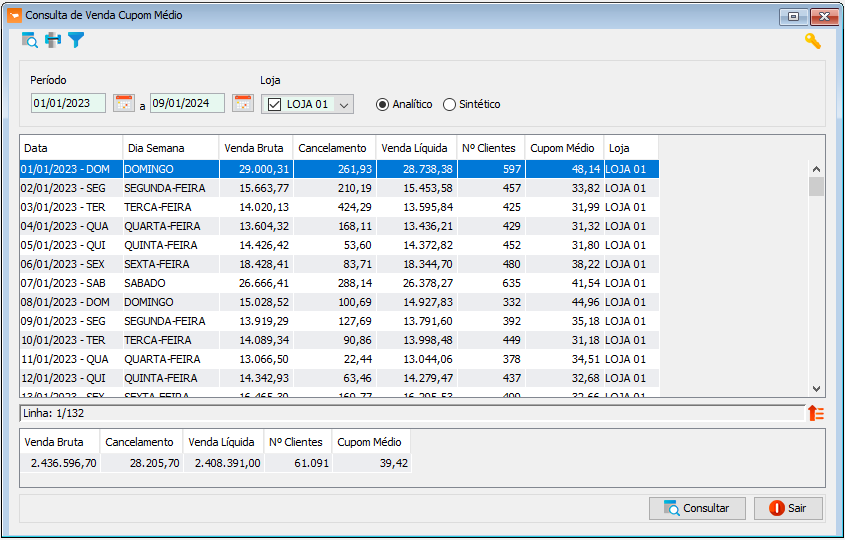Open the blue funnel filter icon
Image resolution: width=845 pixels, height=540 pixels.
76,40
